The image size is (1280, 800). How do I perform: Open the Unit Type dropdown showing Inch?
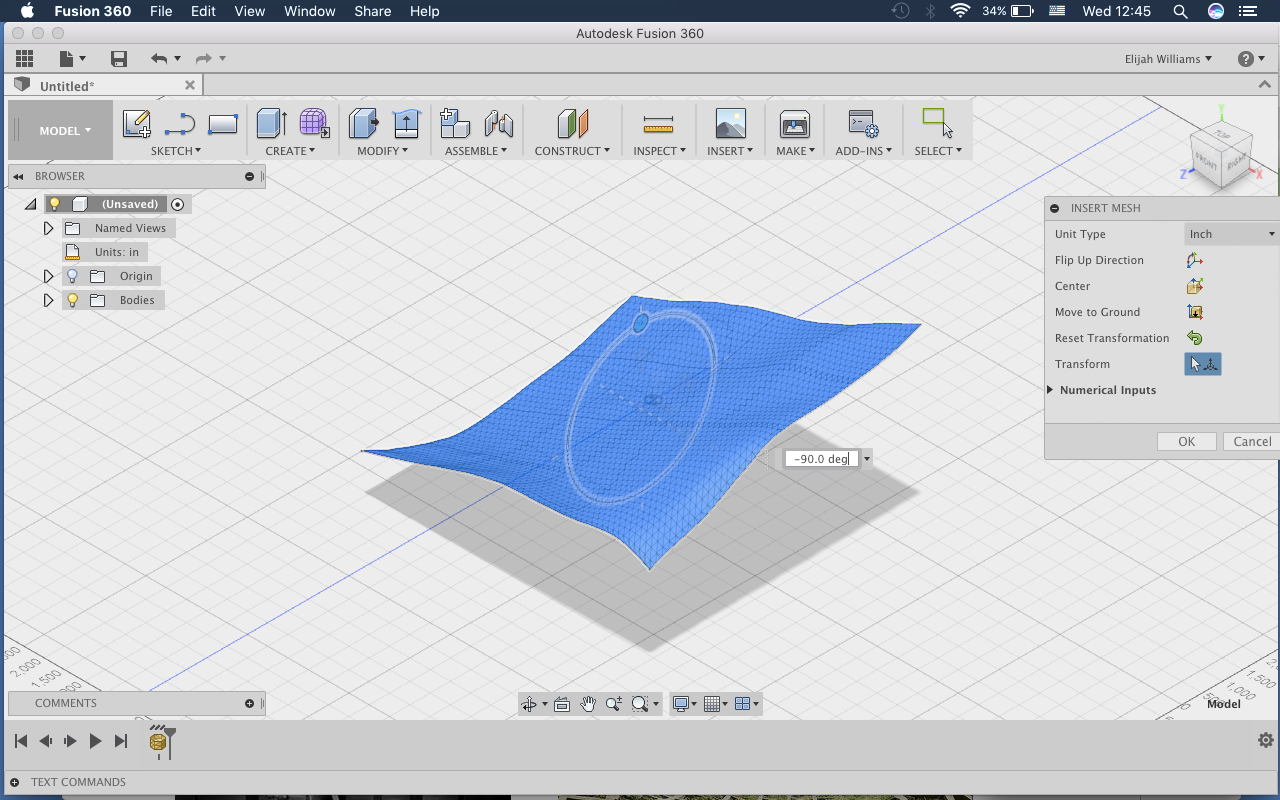(x=1231, y=234)
